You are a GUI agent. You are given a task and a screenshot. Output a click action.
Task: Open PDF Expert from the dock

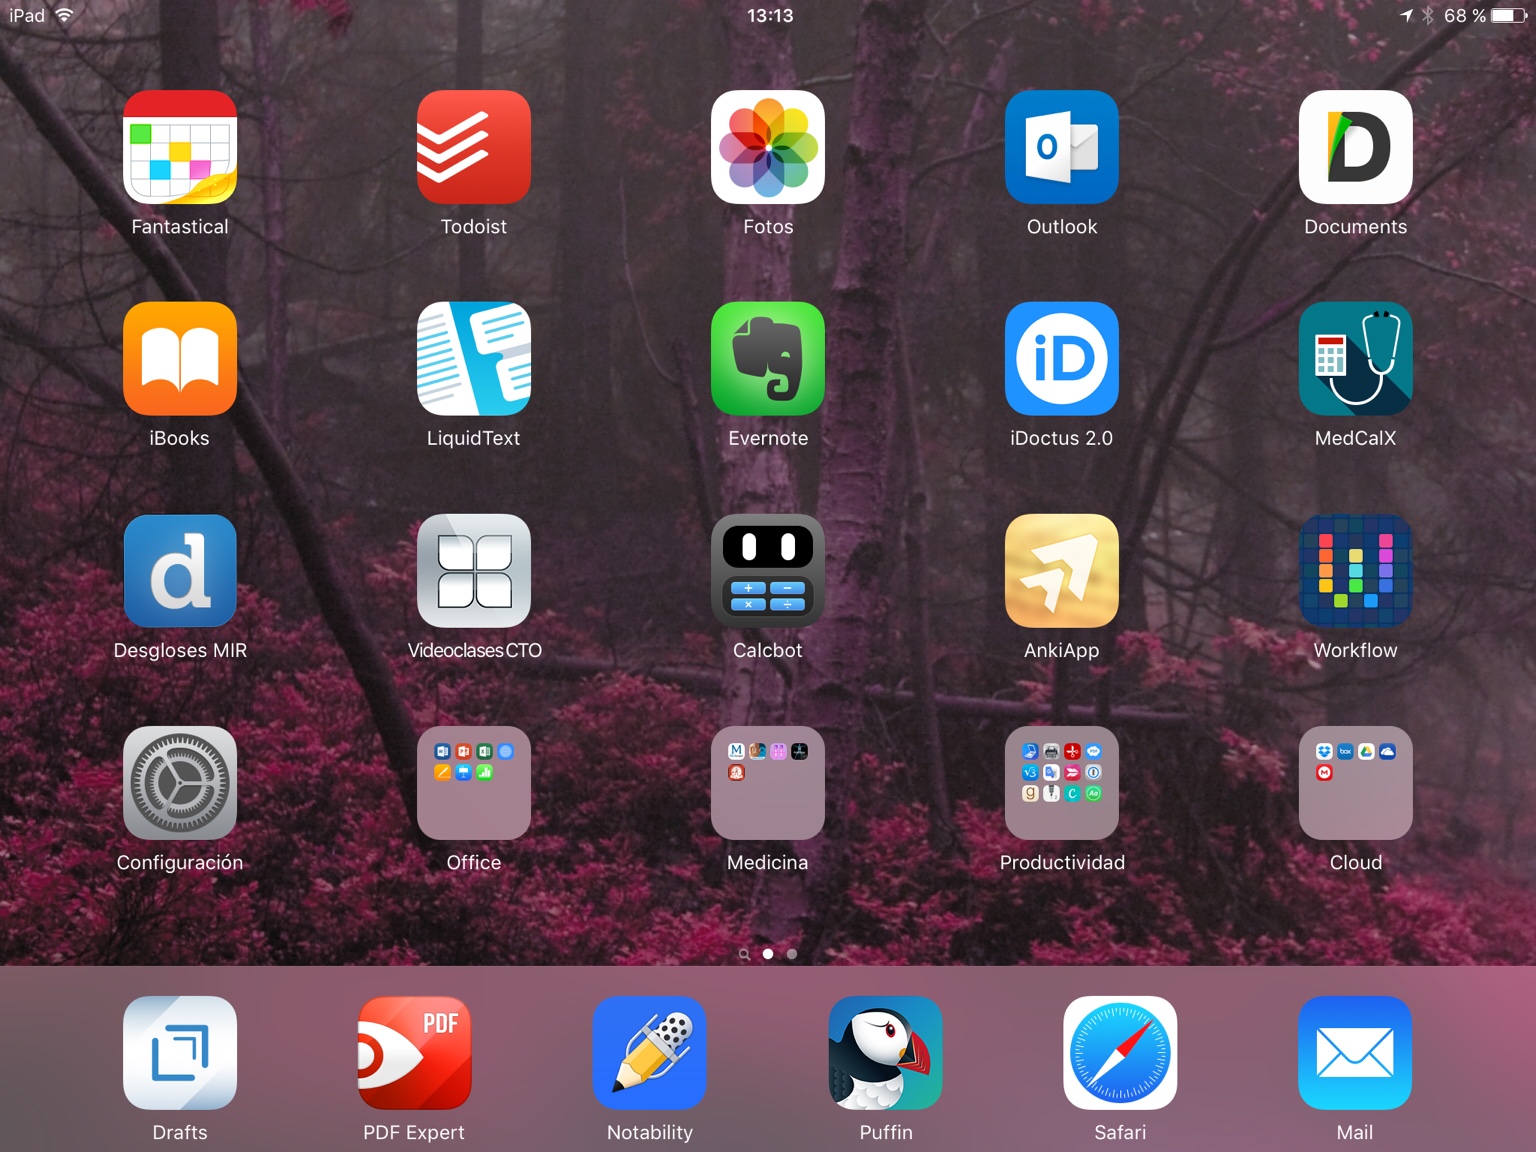tap(415, 1053)
